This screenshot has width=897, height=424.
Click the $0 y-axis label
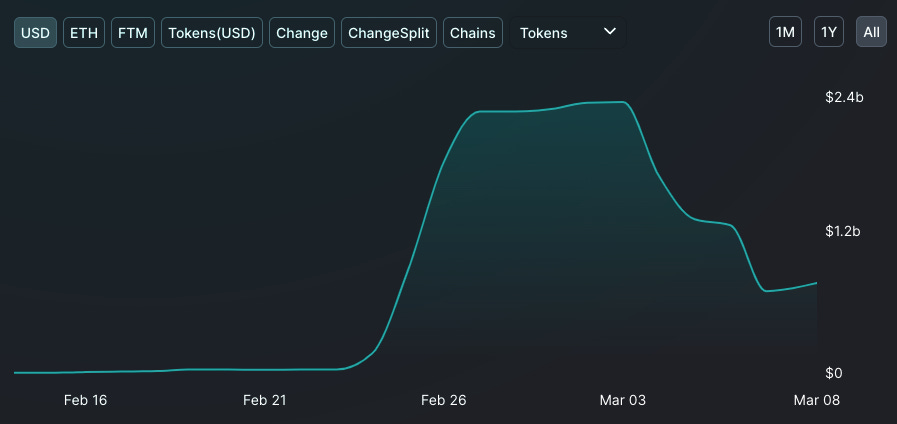tap(834, 373)
